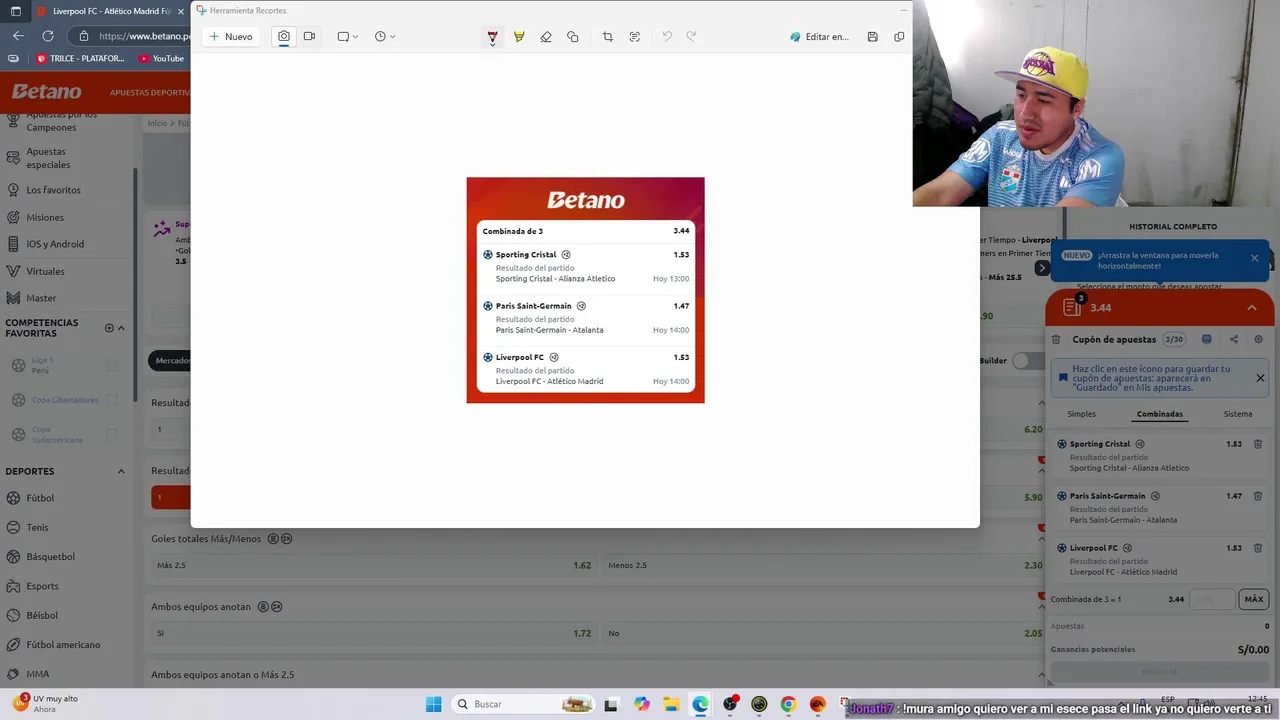Delete all bets with coupon trash icon
Screen dimensions: 1280x720
(1056, 340)
